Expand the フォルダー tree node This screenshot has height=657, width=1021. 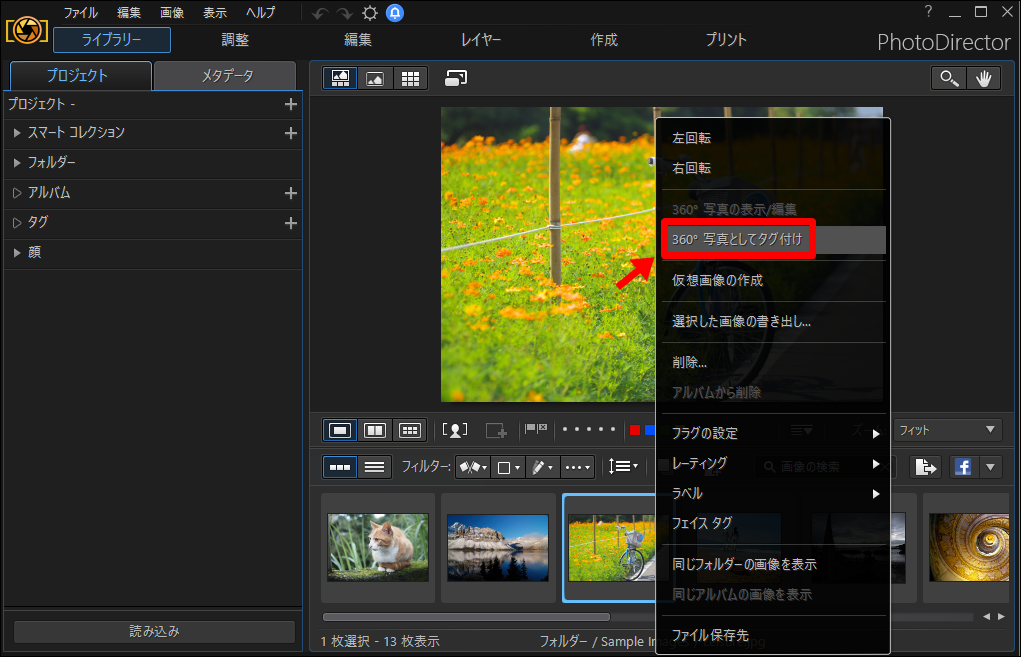point(17,163)
